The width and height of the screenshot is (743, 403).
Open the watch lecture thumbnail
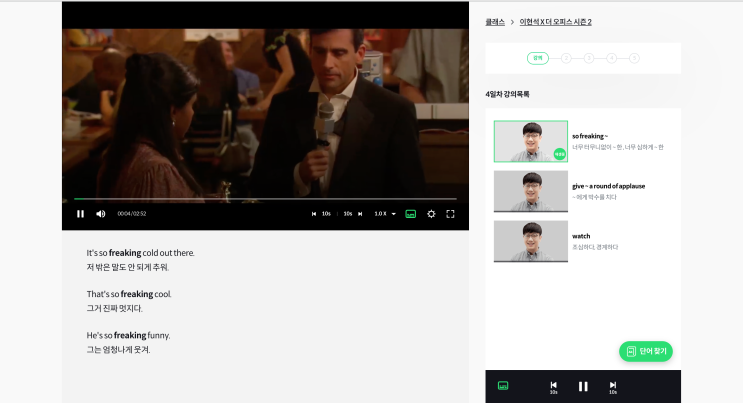point(531,241)
